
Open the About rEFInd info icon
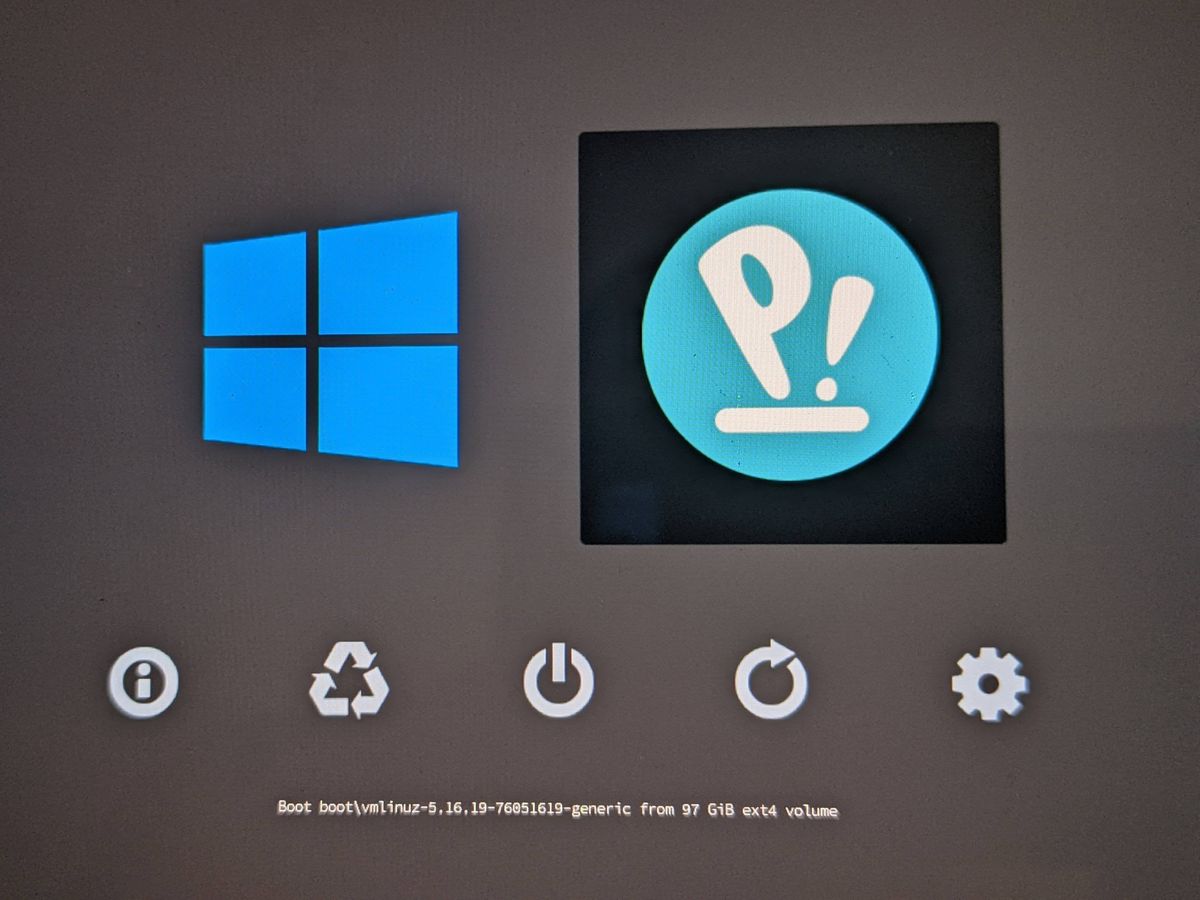143,684
